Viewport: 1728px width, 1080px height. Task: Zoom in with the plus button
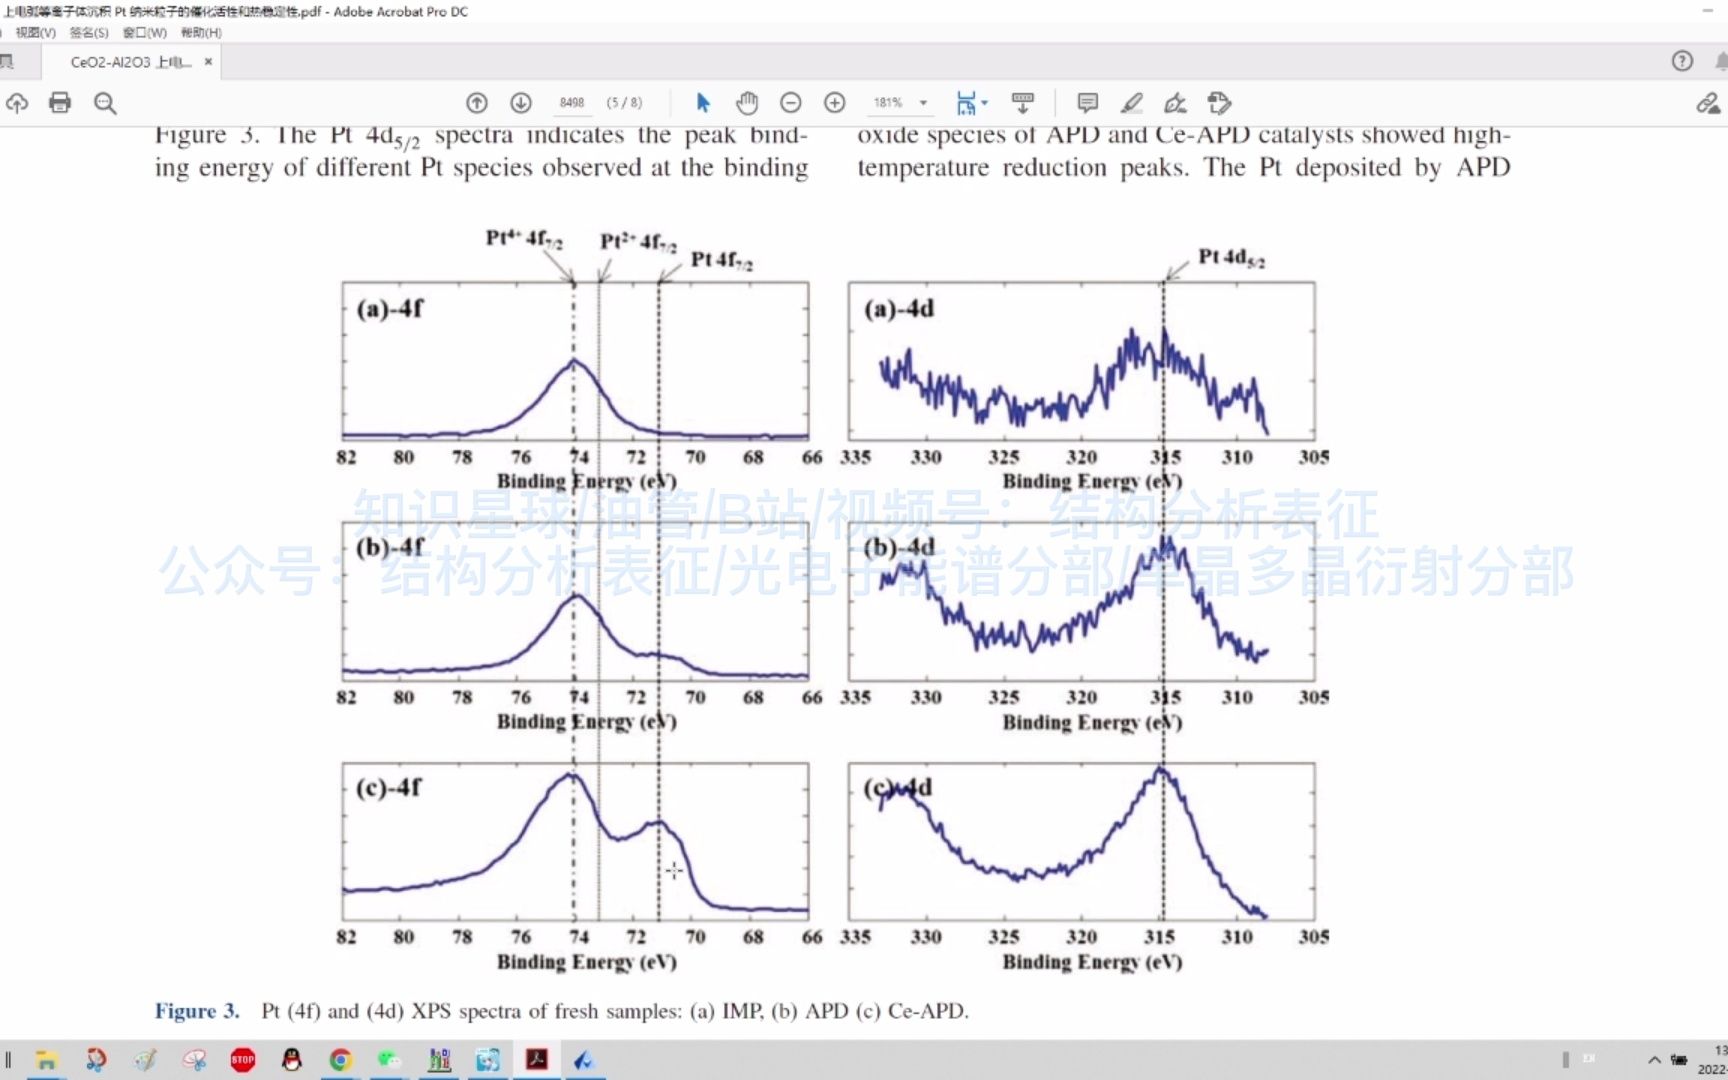835,103
